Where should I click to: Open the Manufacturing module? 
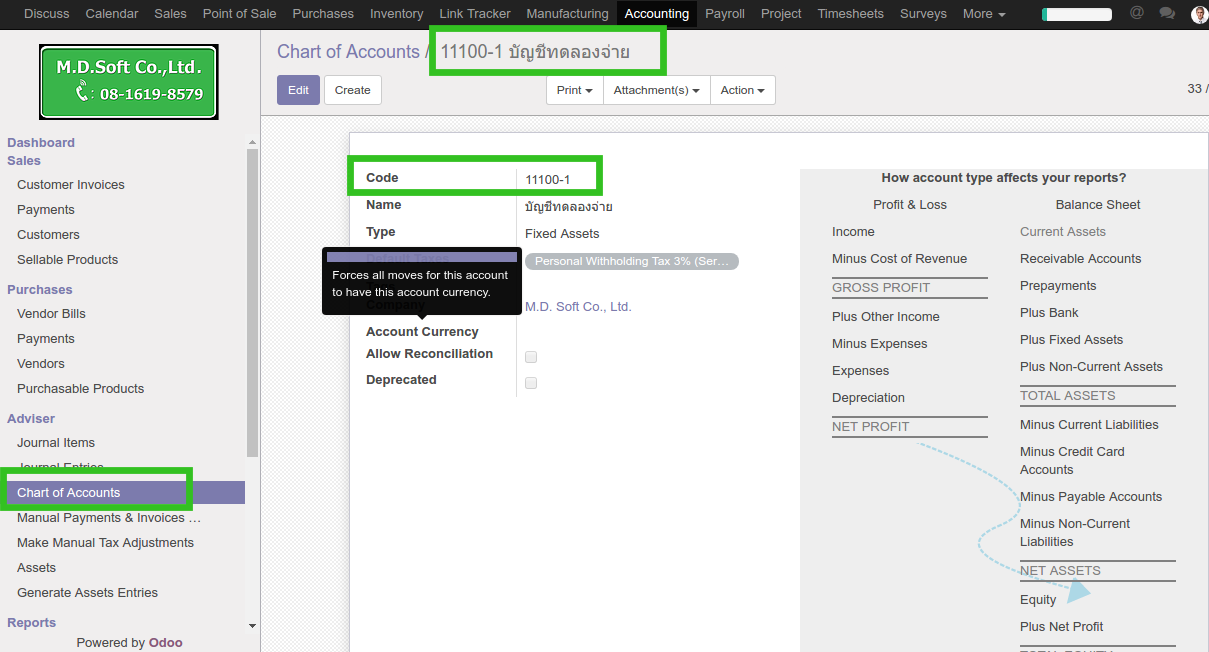click(567, 14)
